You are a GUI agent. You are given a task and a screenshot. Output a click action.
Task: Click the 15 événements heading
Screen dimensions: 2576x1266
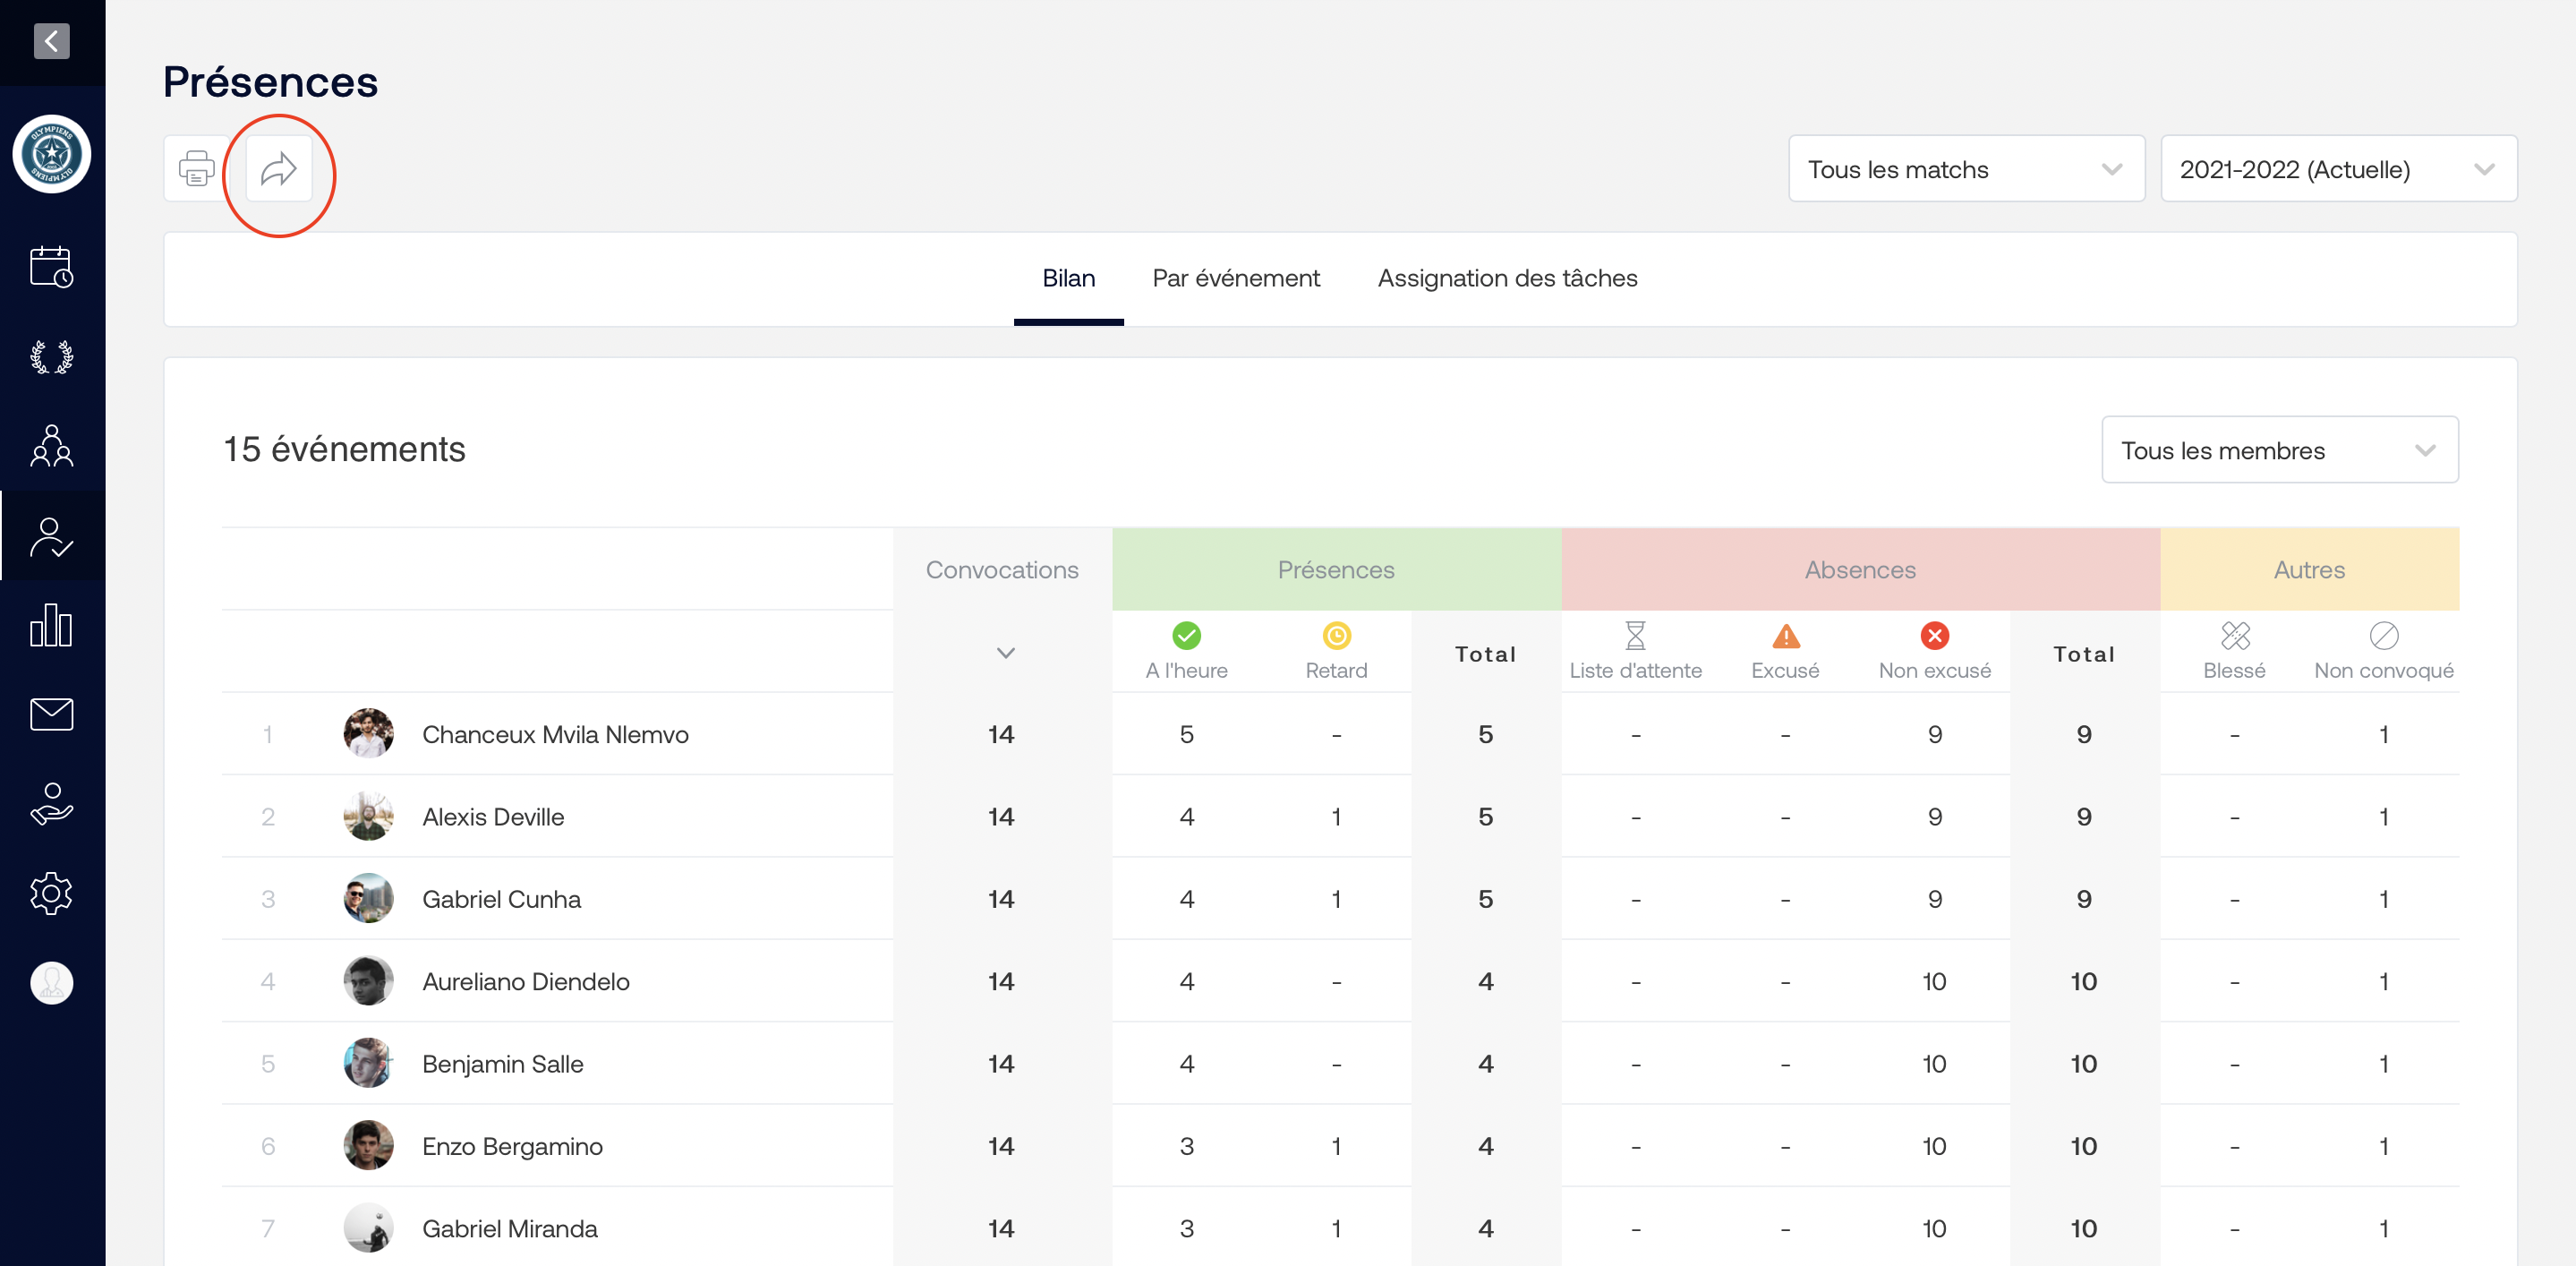click(x=344, y=450)
